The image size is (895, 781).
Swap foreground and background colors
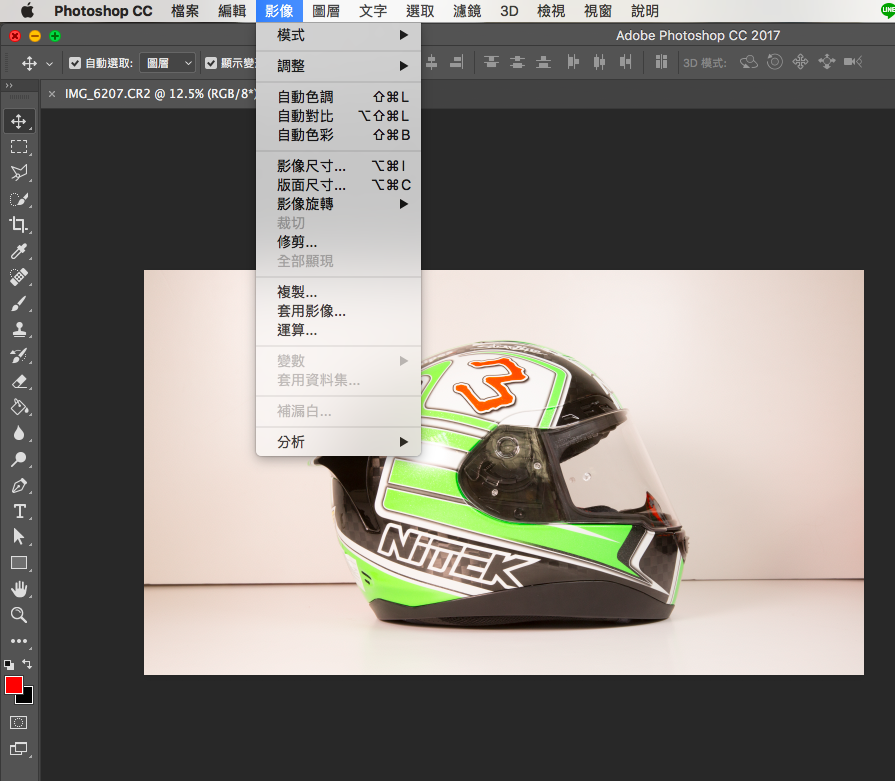27,663
